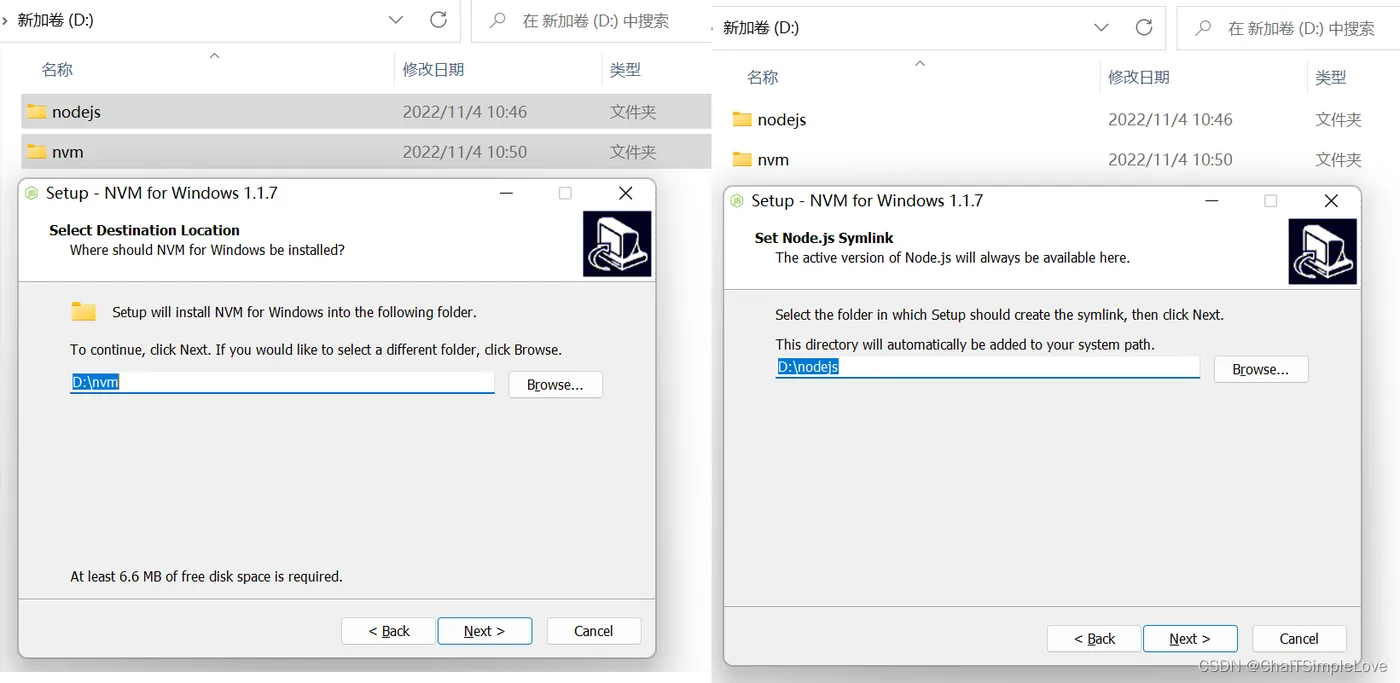
Task: Go Back in Select Destination Location dialog
Action: 388,631
